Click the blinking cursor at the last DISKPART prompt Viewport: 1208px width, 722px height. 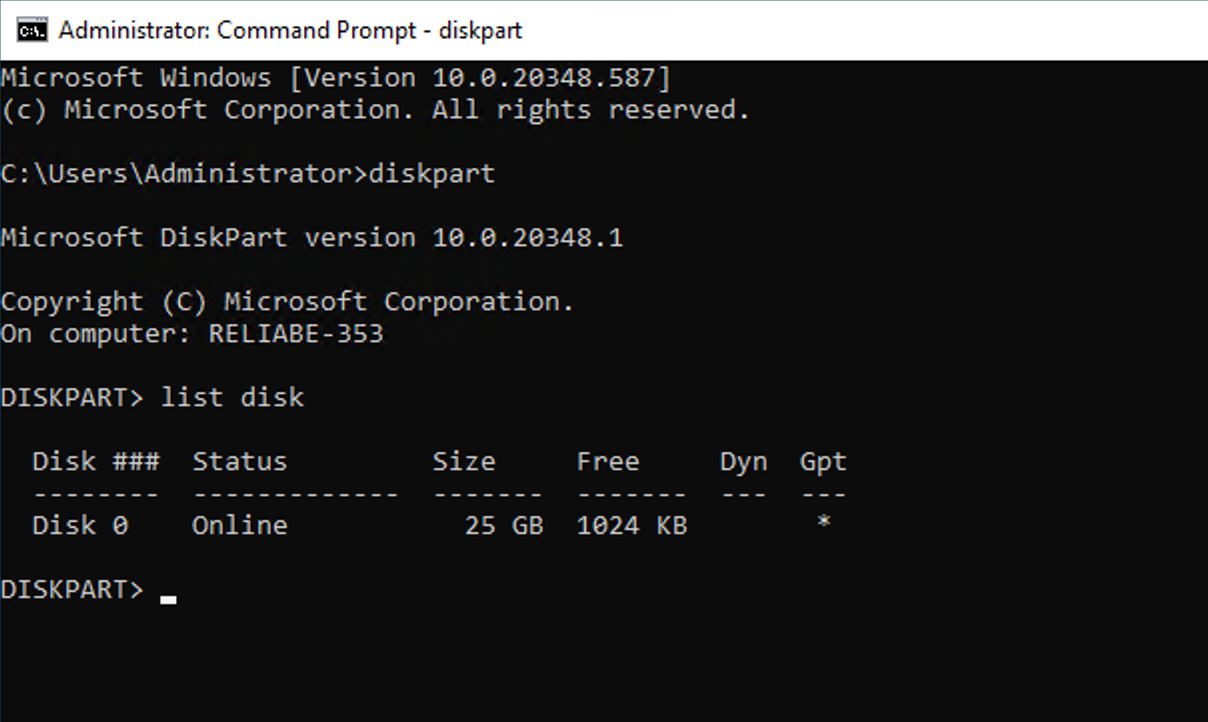[168, 600]
